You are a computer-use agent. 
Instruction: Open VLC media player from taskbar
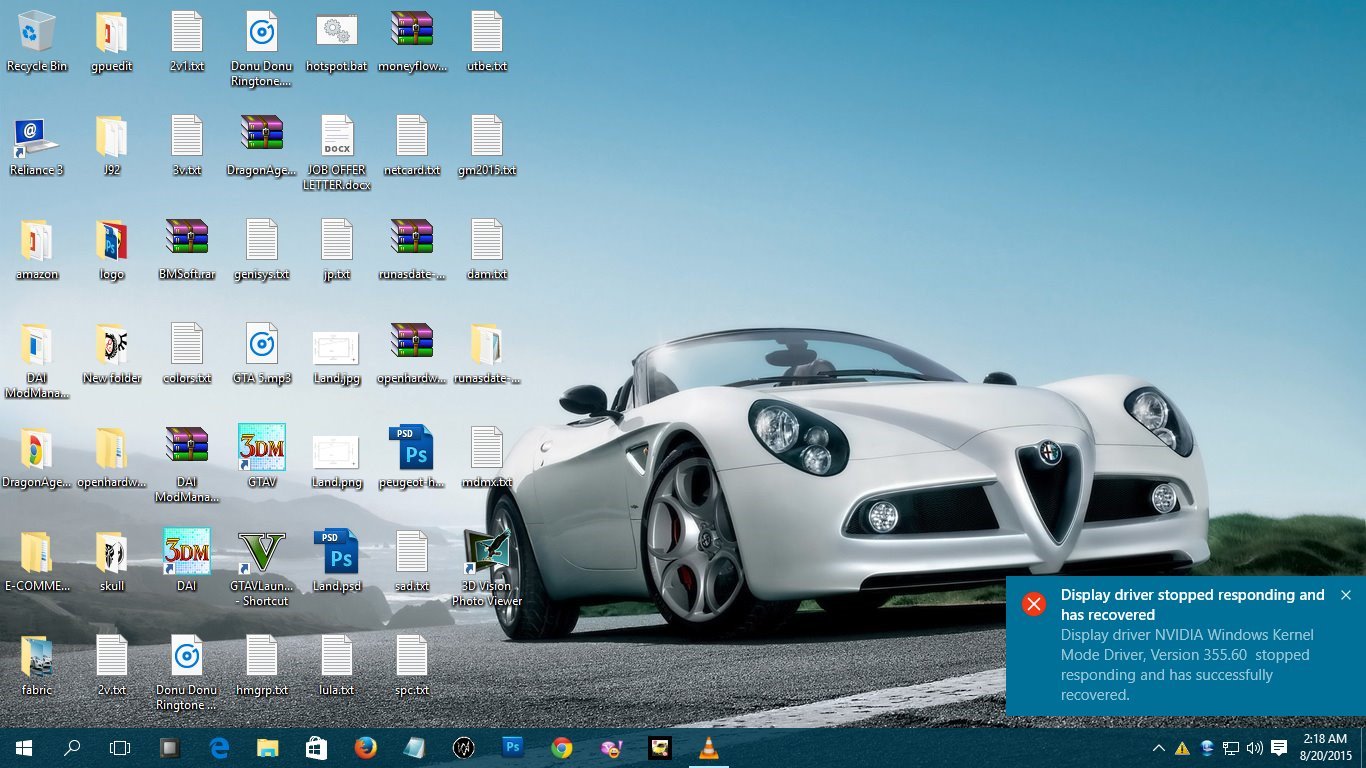(709, 748)
